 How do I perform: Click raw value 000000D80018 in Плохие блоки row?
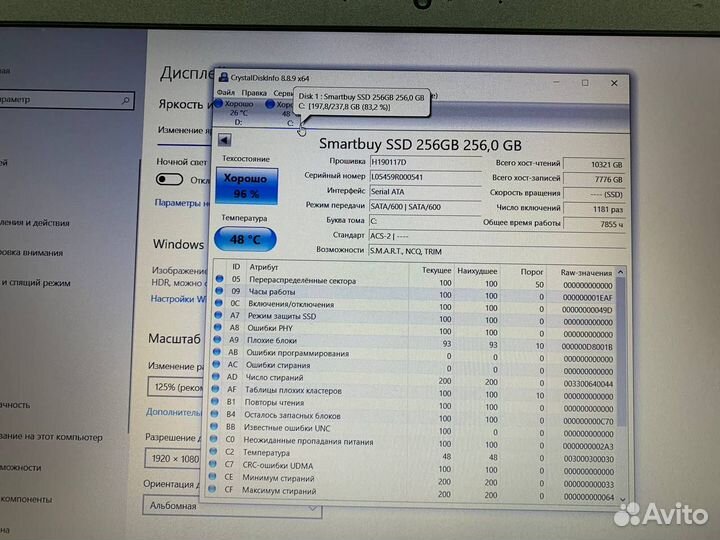587,347
